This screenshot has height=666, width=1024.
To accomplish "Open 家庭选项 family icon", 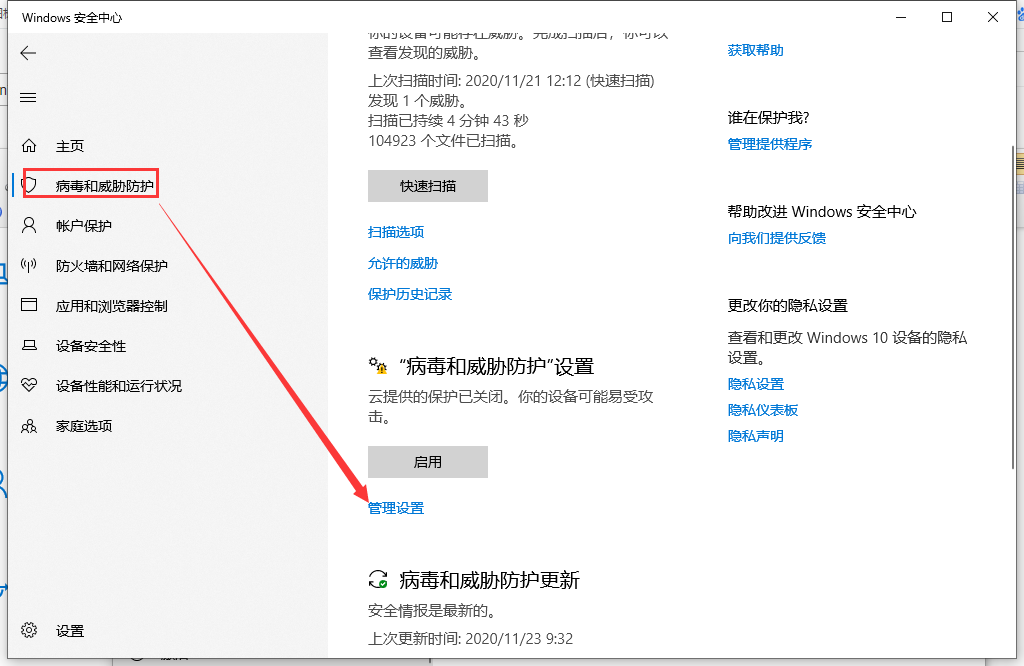I will coord(29,426).
